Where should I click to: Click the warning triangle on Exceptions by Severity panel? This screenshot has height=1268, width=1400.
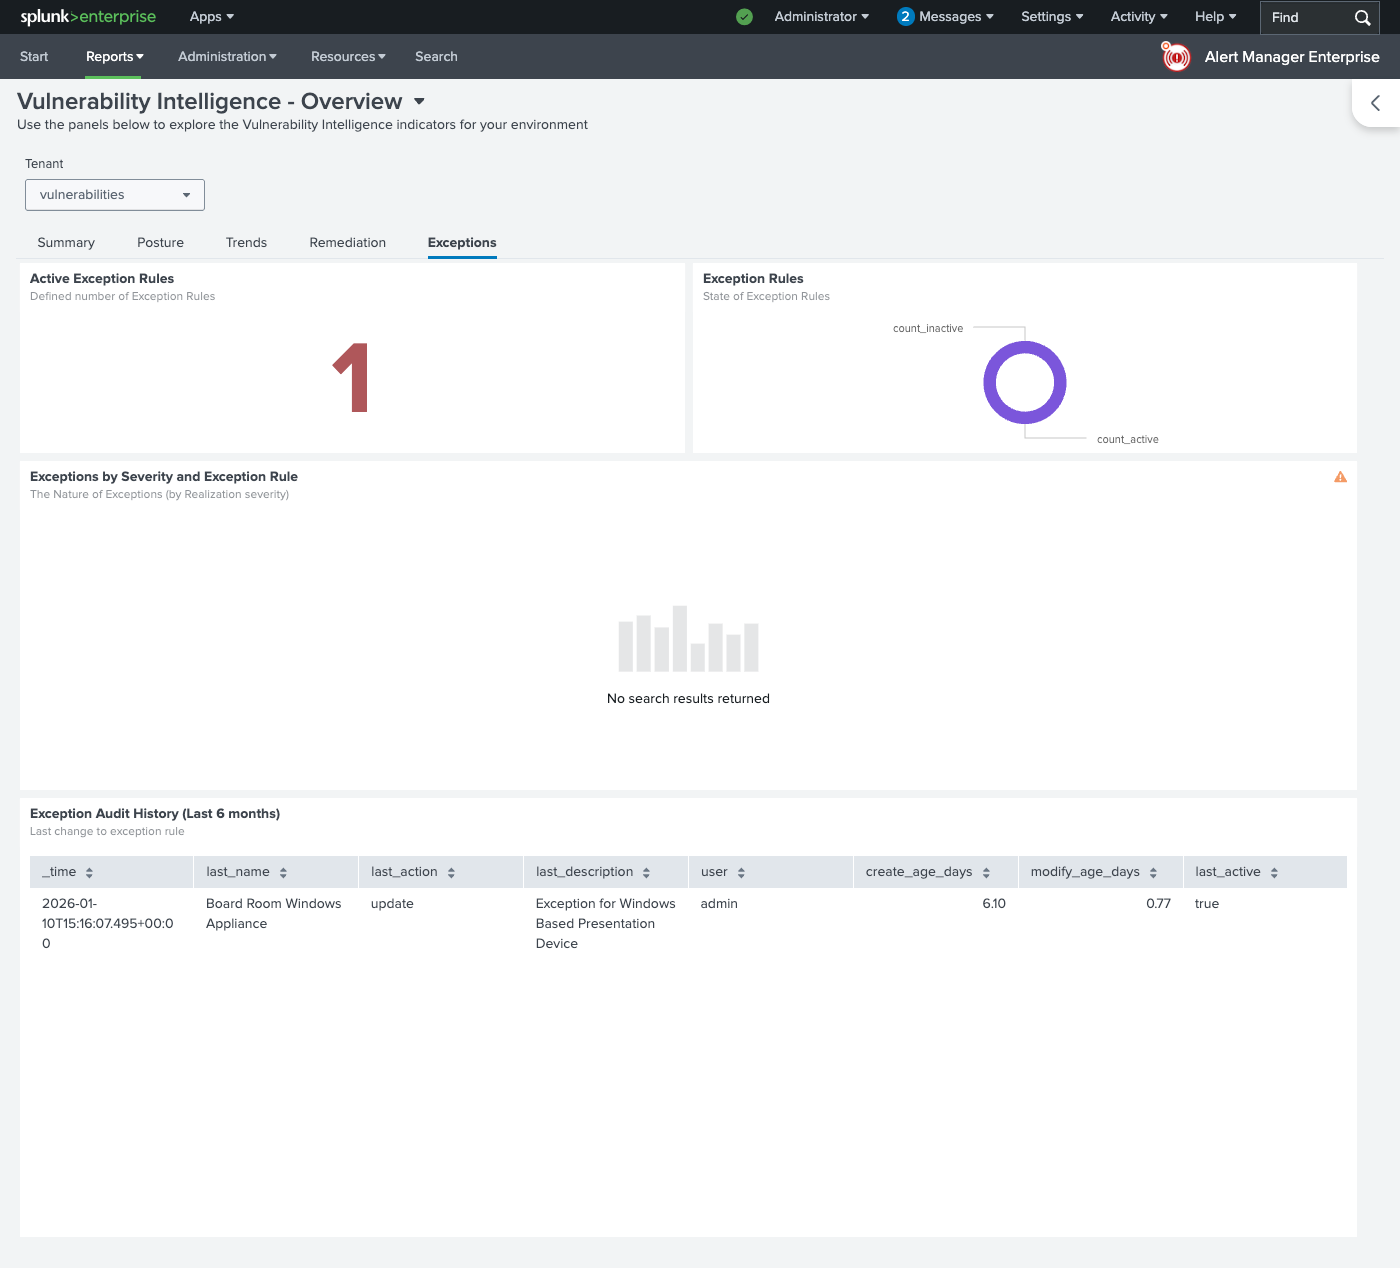pos(1340,477)
